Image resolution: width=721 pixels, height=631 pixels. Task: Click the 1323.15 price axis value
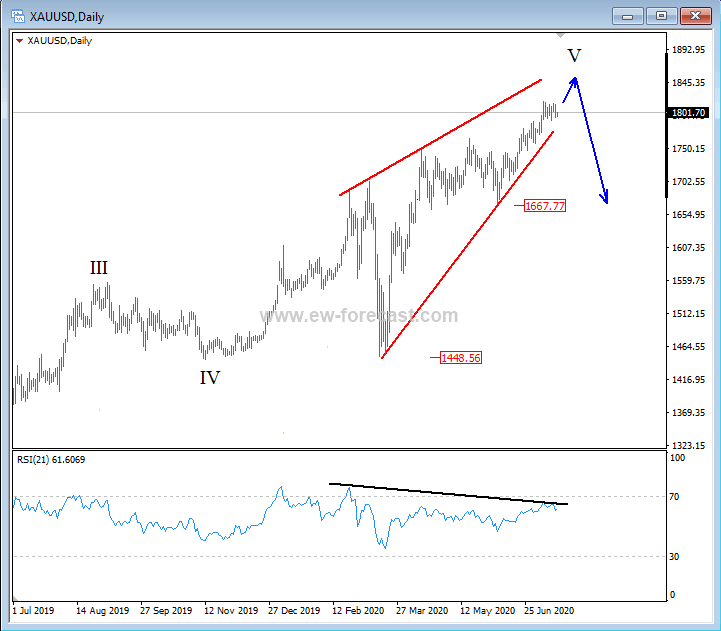click(x=688, y=445)
